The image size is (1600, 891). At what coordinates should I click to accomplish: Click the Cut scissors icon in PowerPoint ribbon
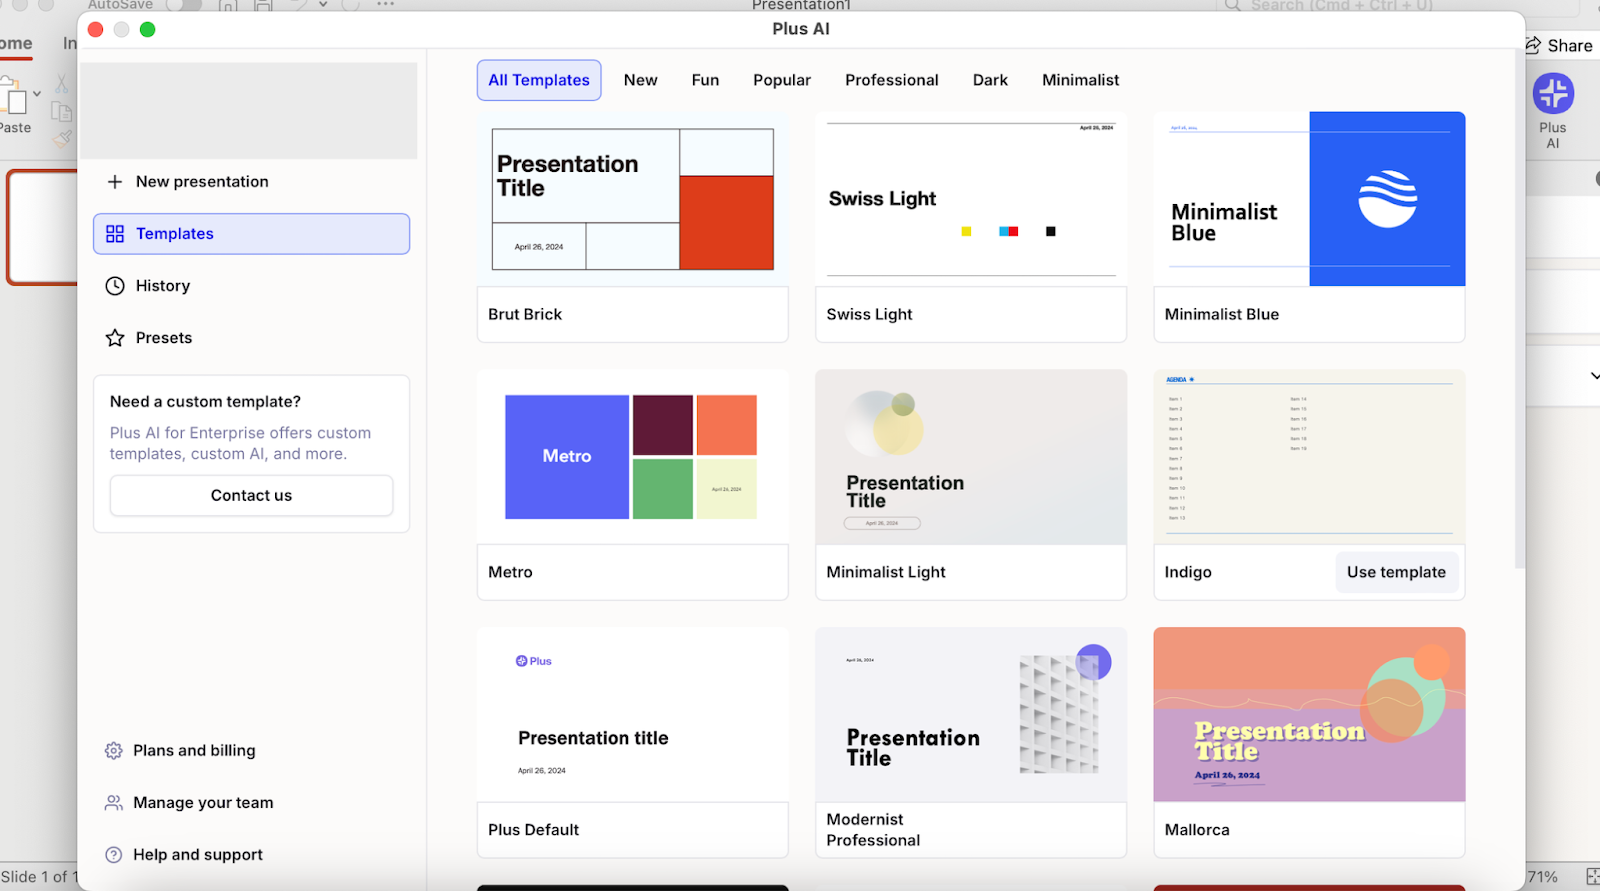(x=62, y=84)
